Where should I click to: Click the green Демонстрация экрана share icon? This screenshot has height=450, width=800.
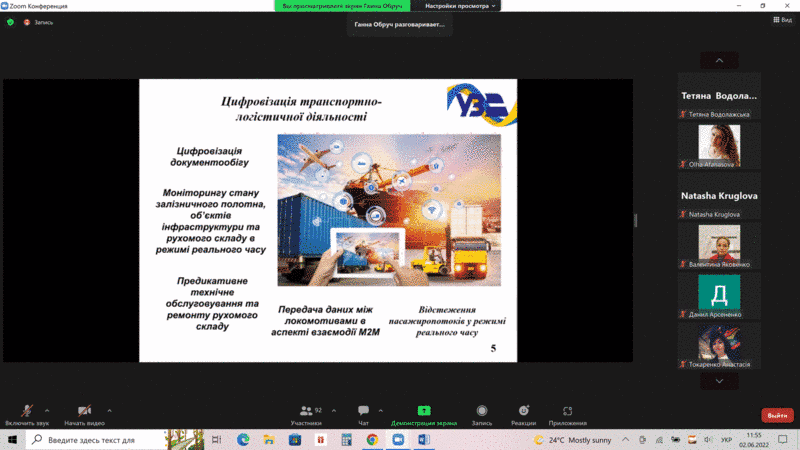(424, 411)
